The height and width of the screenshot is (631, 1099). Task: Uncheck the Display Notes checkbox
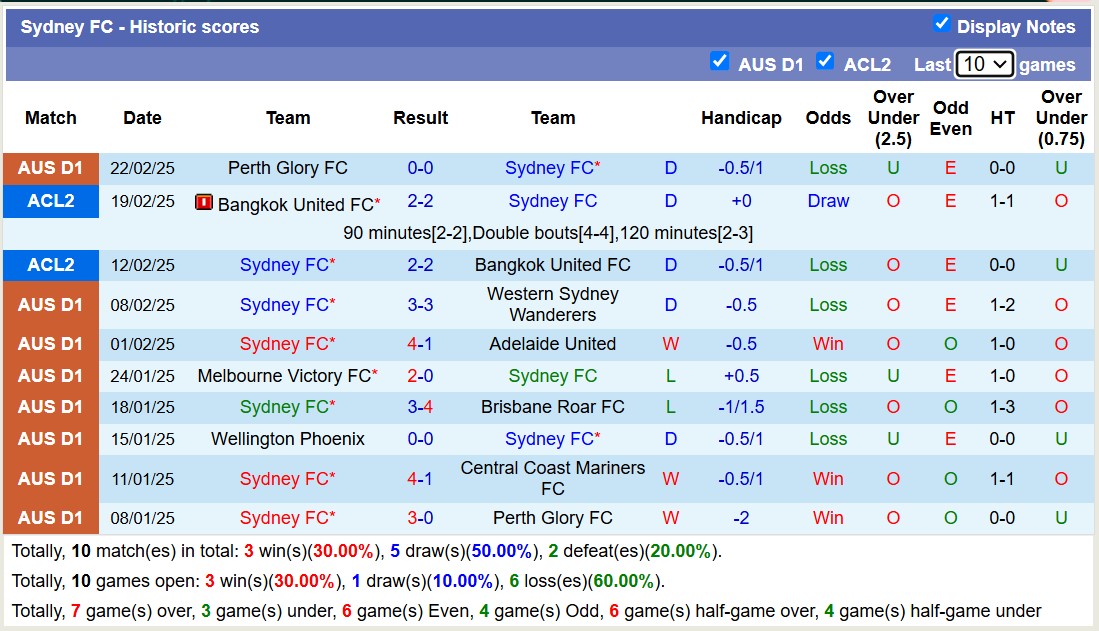[x=941, y=26]
